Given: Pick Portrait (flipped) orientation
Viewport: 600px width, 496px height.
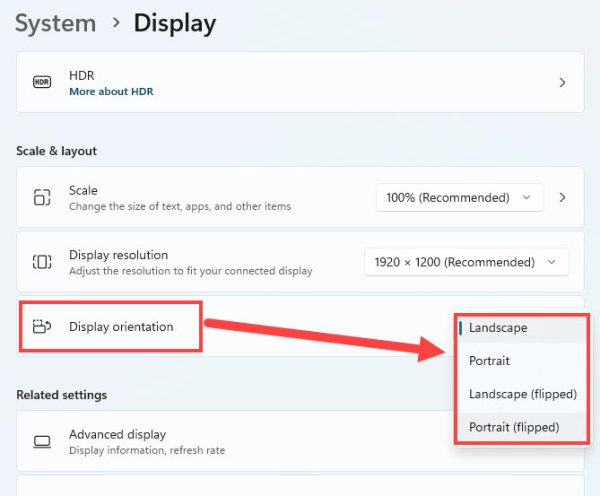Looking at the screenshot, I should [x=514, y=428].
